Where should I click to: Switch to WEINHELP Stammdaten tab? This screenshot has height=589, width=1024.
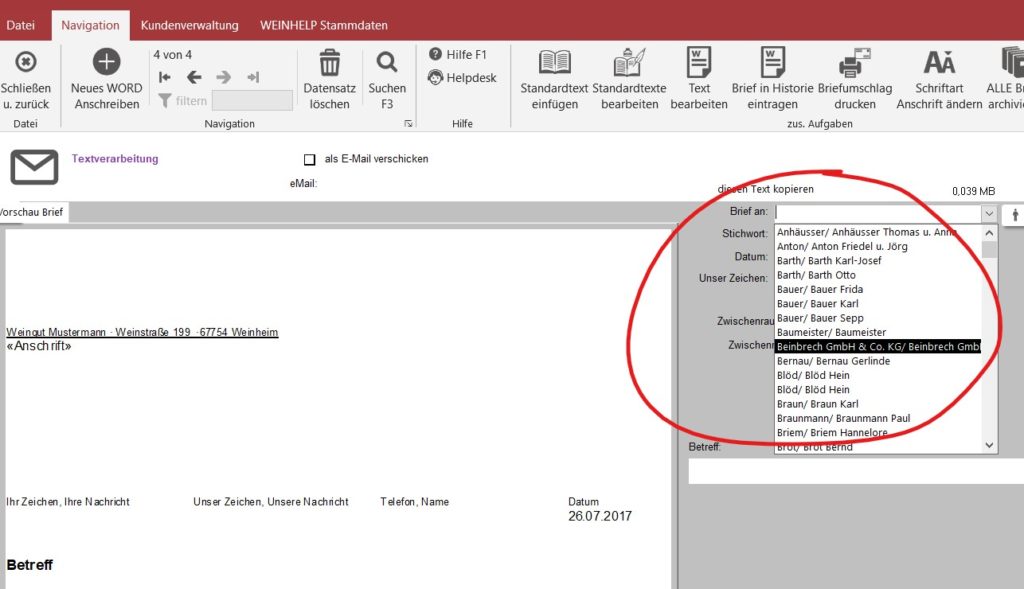click(323, 25)
